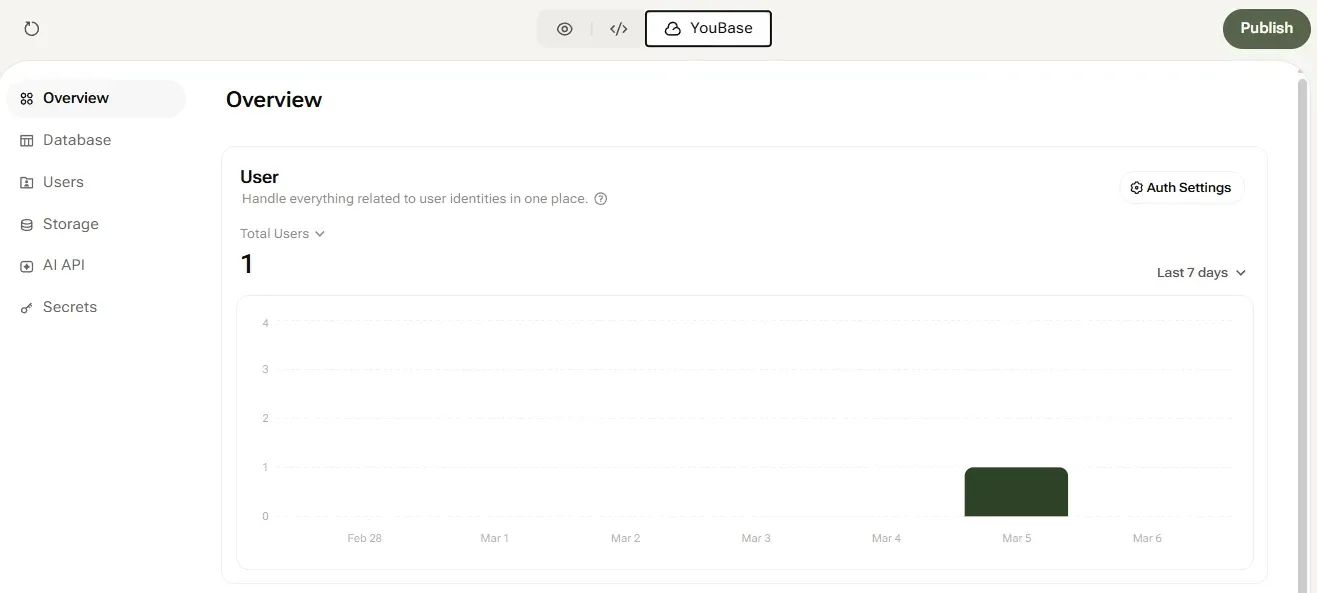Screen dimensions: 1317x593
Task: Switch to the preview eye view
Action: (565, 29)
